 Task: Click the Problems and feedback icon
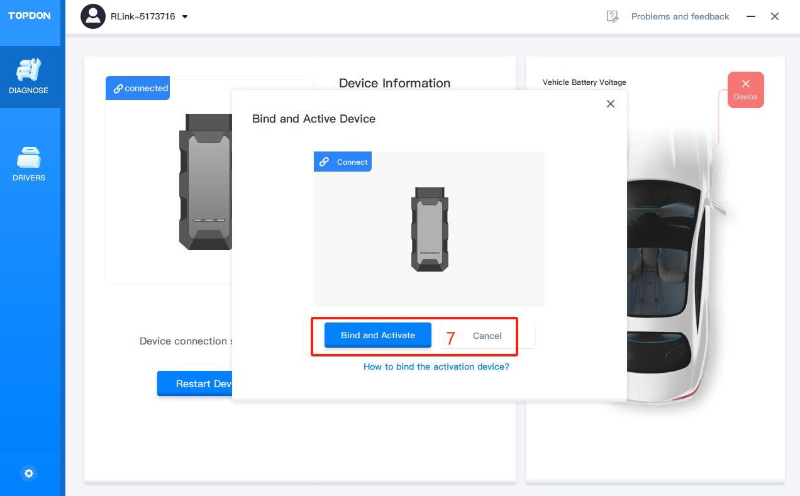click(613, 16)
